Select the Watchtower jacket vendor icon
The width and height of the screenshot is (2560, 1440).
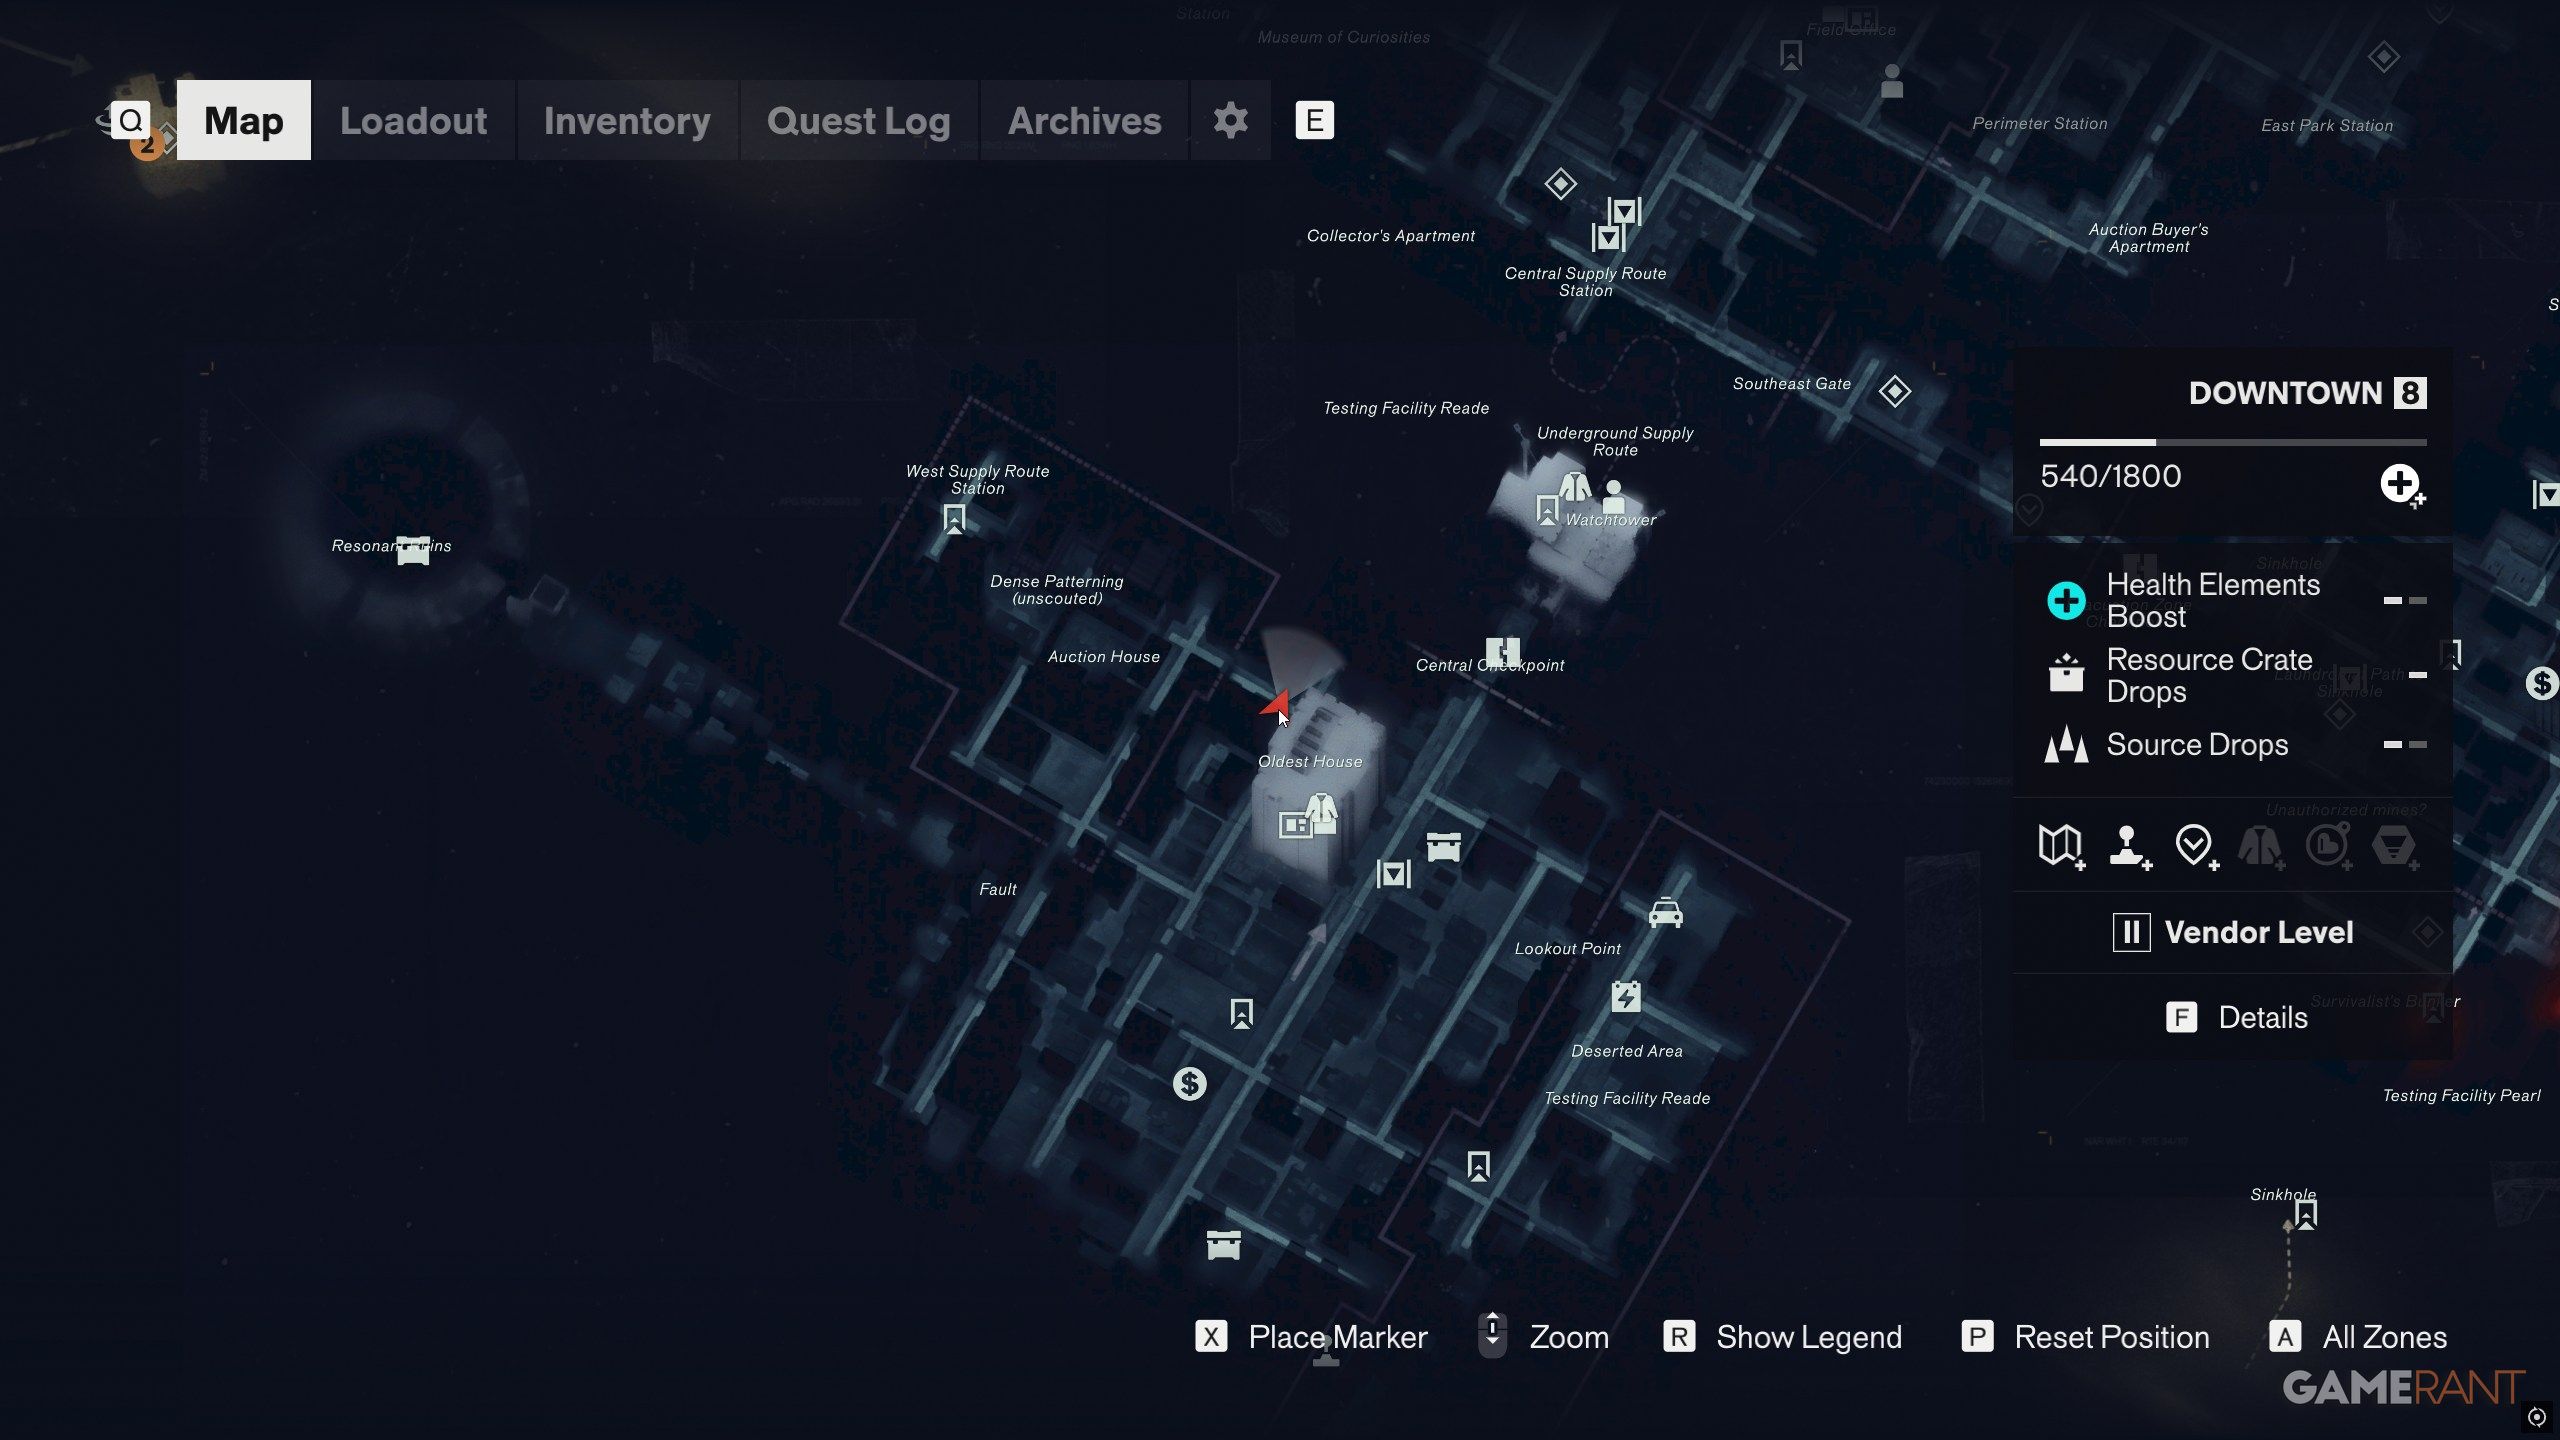coord(1575,486)
